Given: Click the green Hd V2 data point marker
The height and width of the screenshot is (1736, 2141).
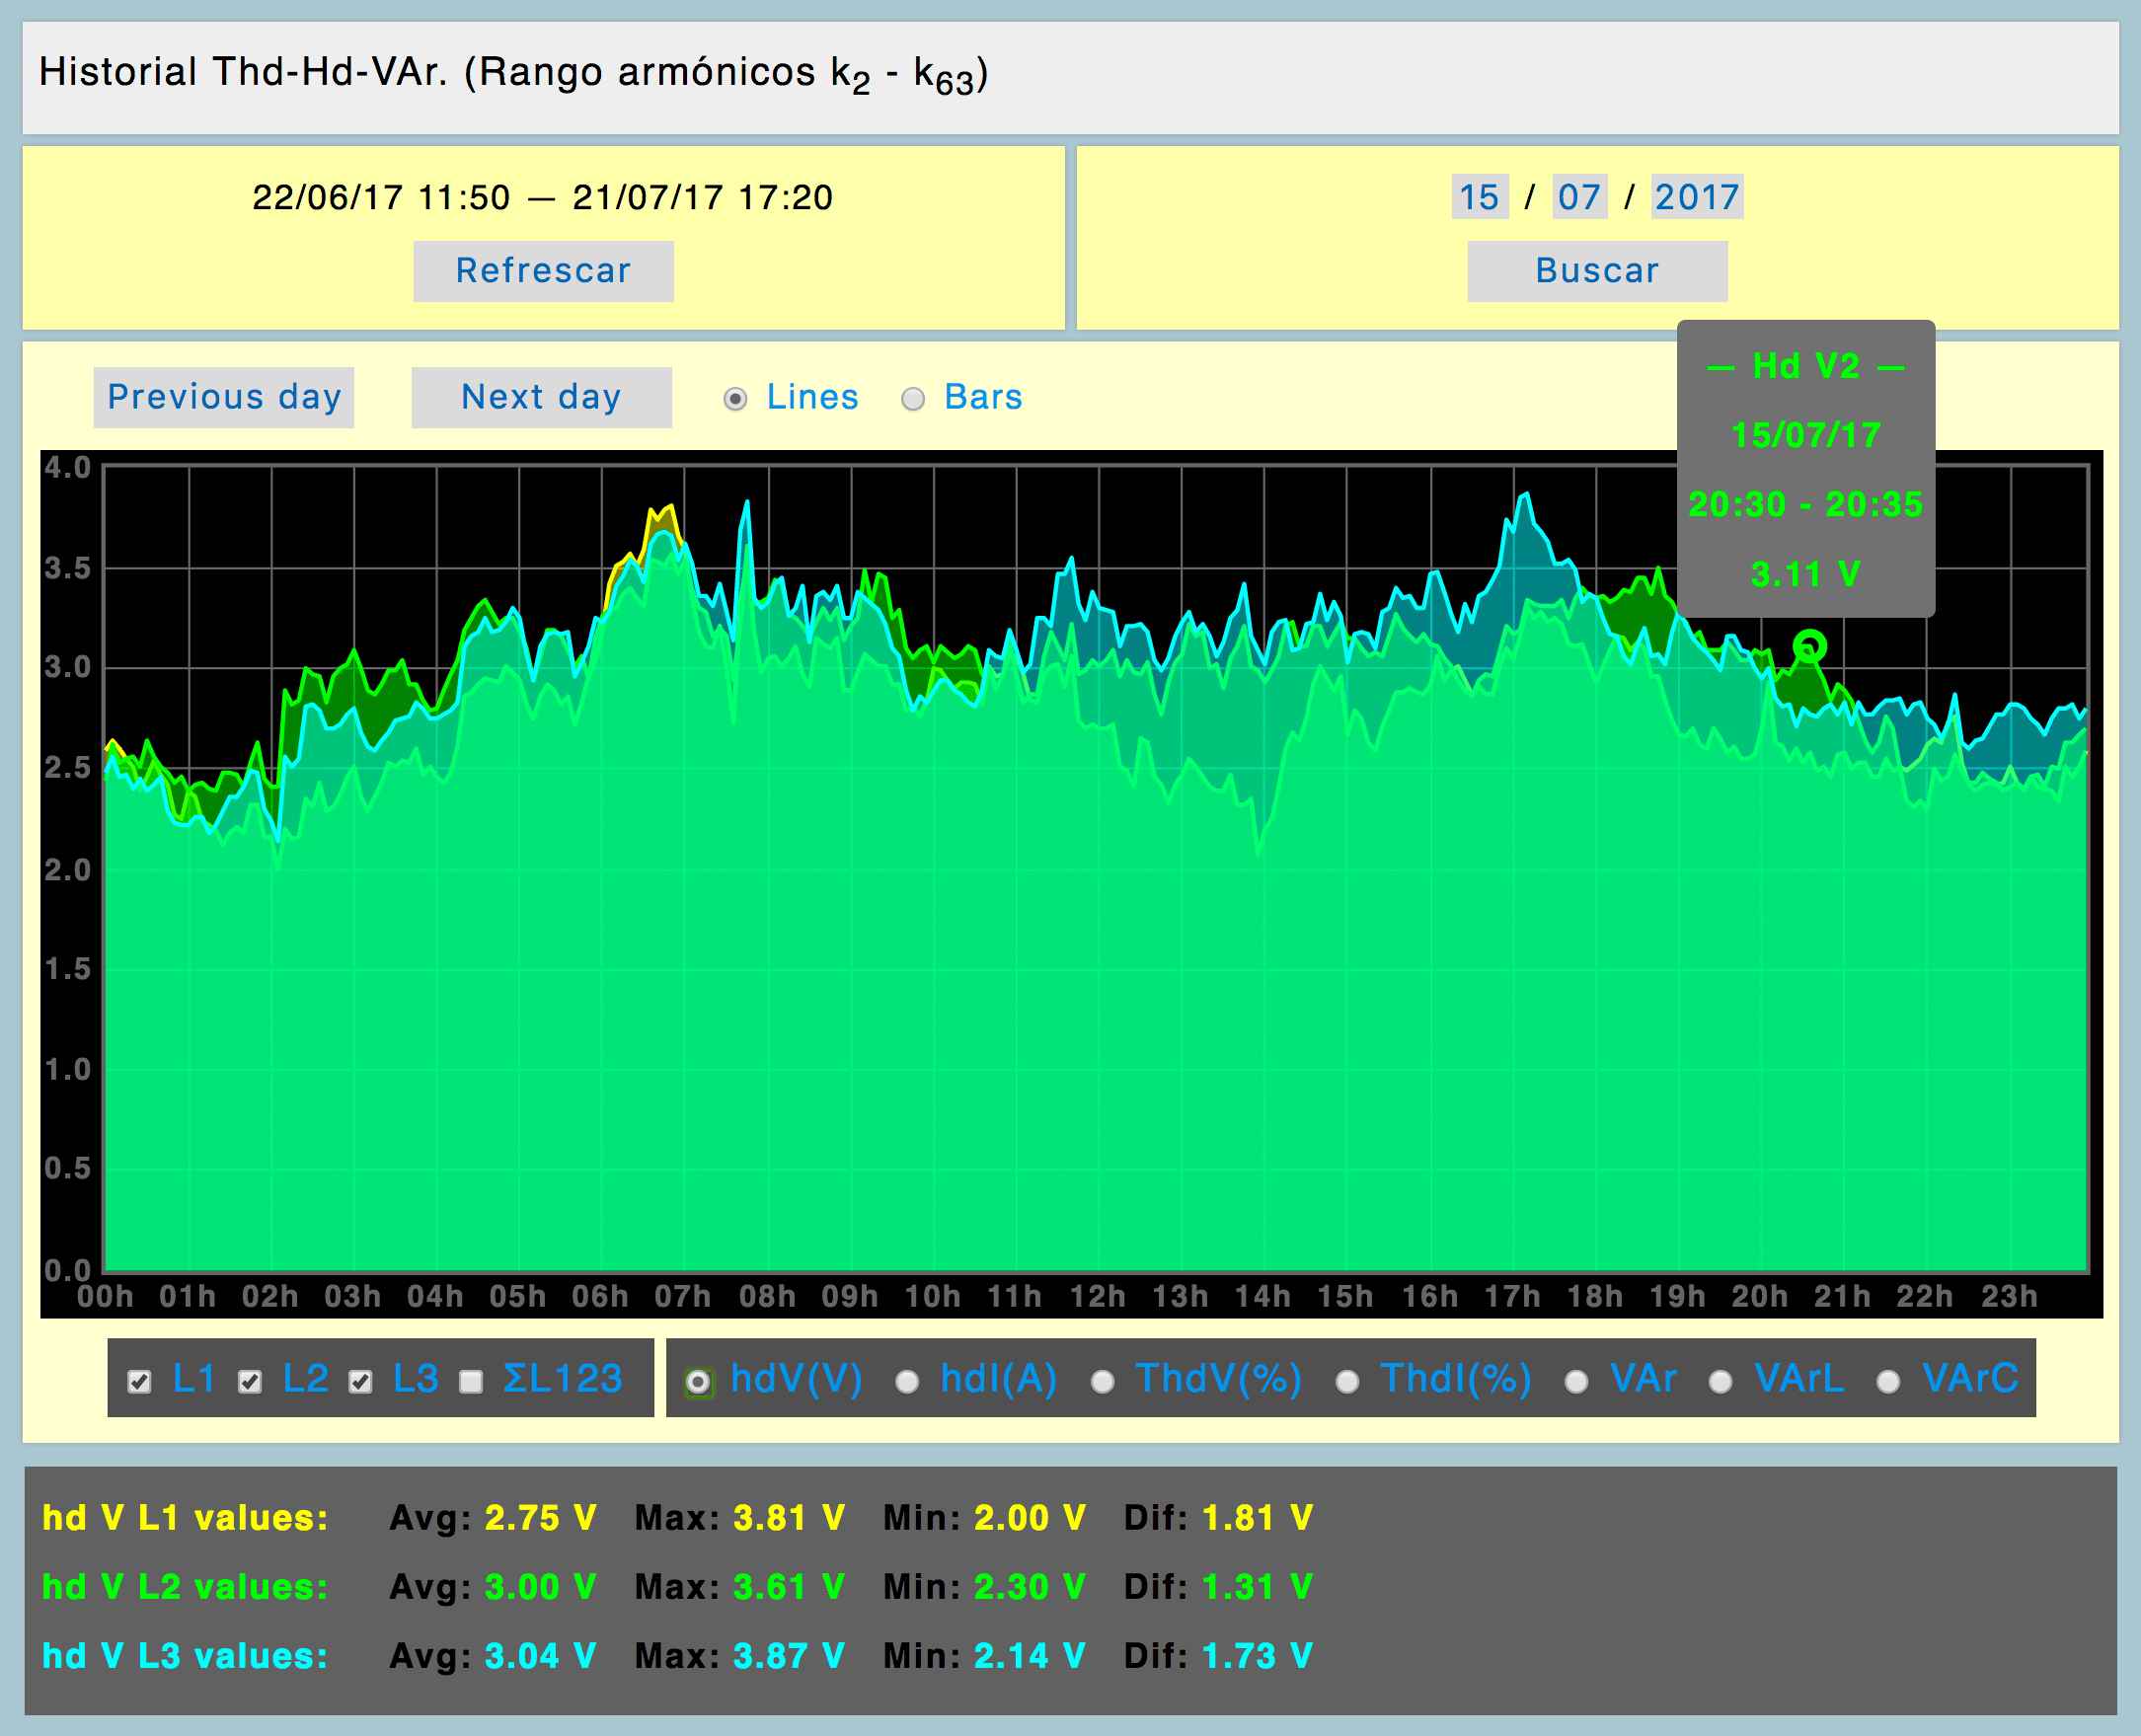Looking at the screenshot, I should click(1809, 647).
